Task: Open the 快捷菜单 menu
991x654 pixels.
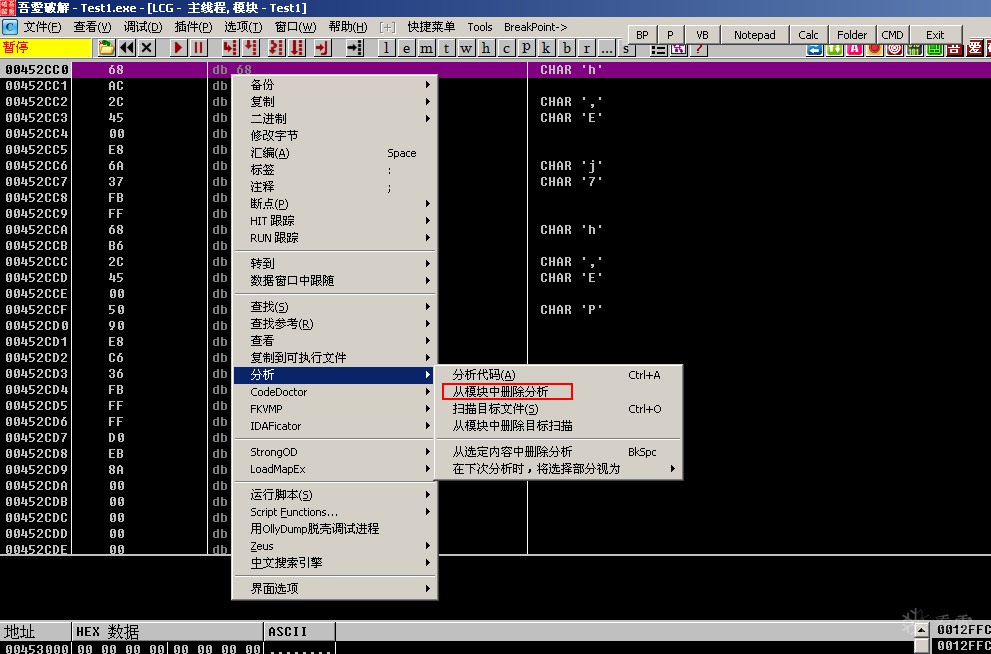Action: (x=431, y=27)
